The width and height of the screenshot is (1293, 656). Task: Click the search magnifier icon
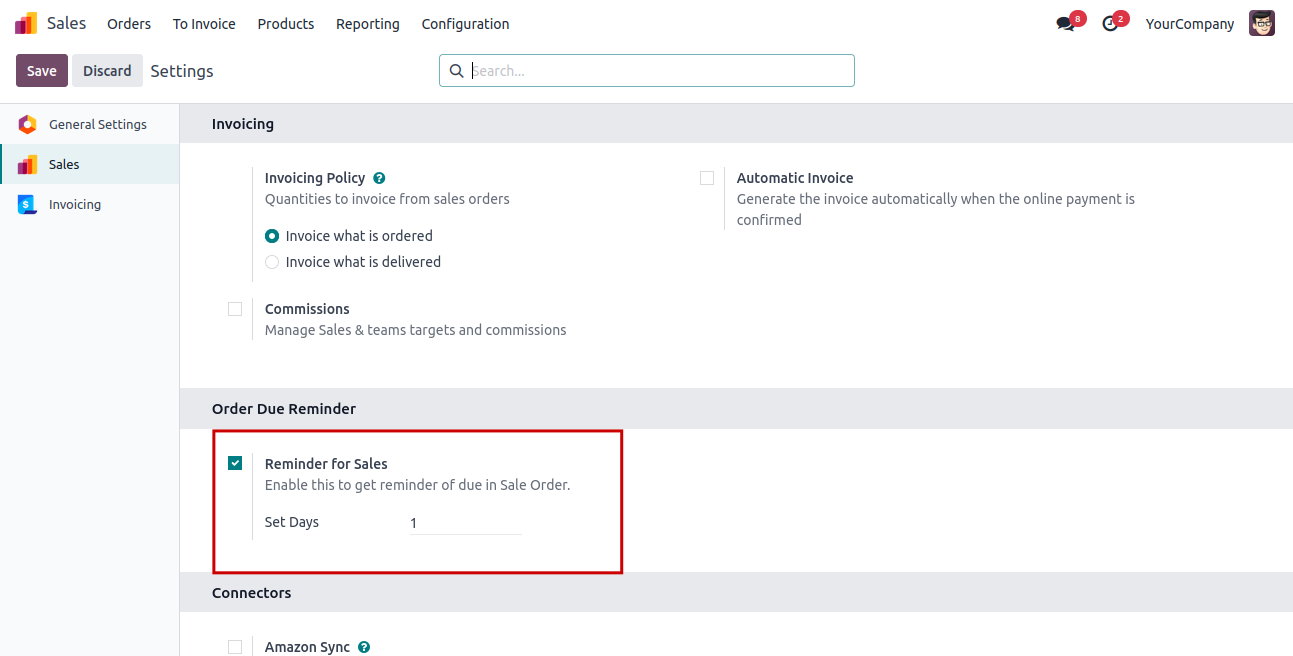[456, 71]
